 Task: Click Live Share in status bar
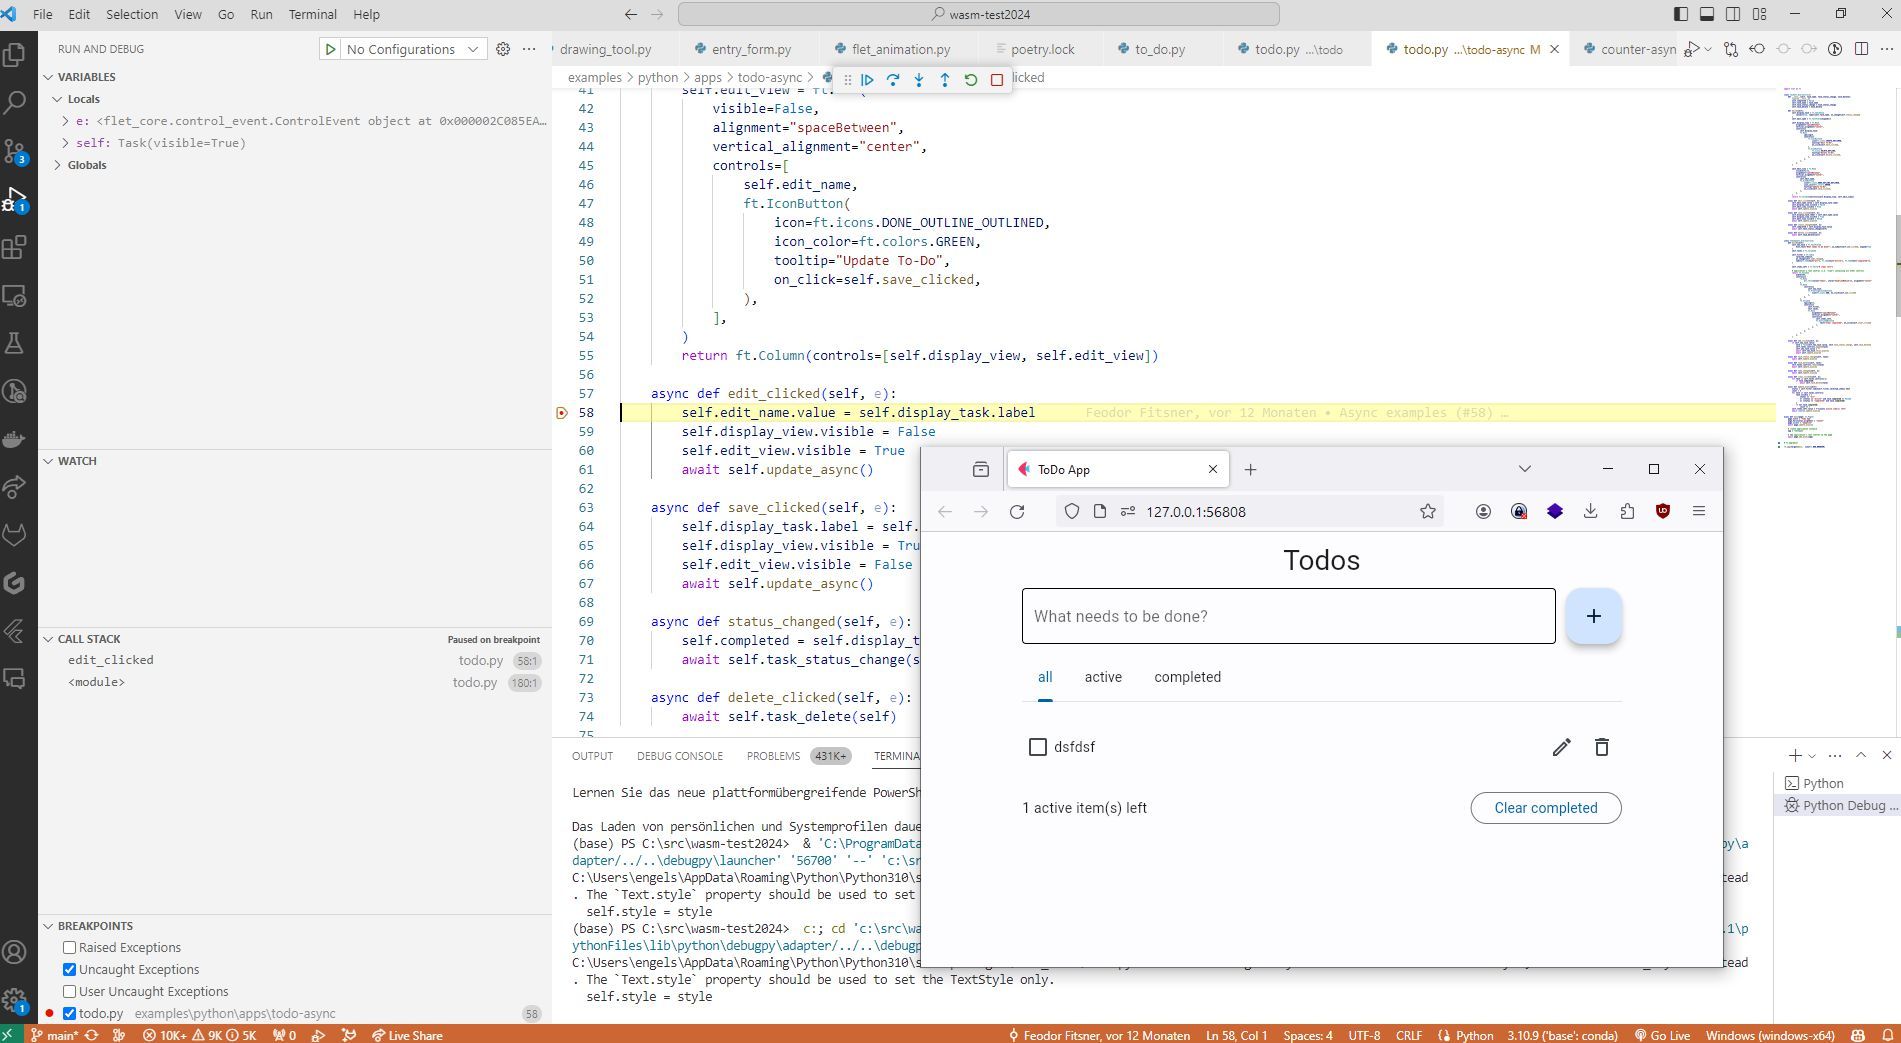(x=406, y=1035)
